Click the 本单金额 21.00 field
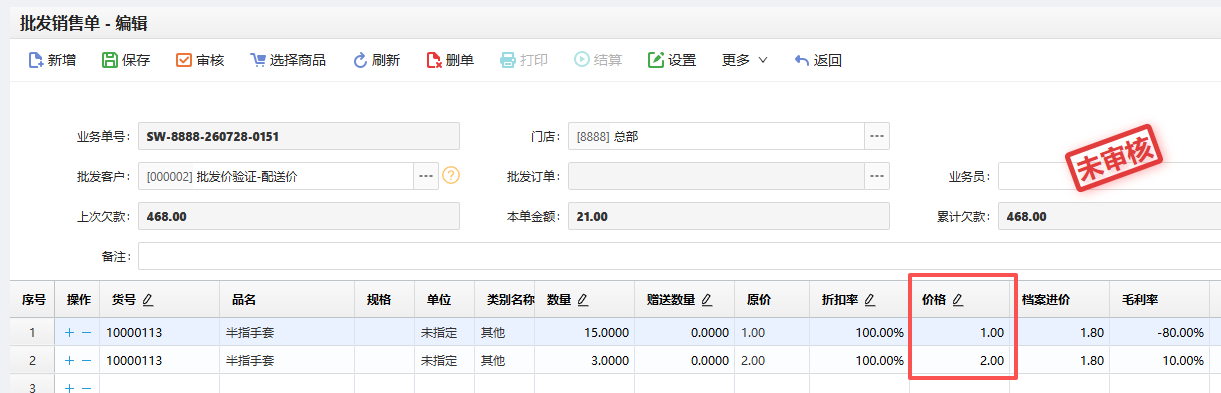Viewport: 1221px width, 393px height. [728, 216]
